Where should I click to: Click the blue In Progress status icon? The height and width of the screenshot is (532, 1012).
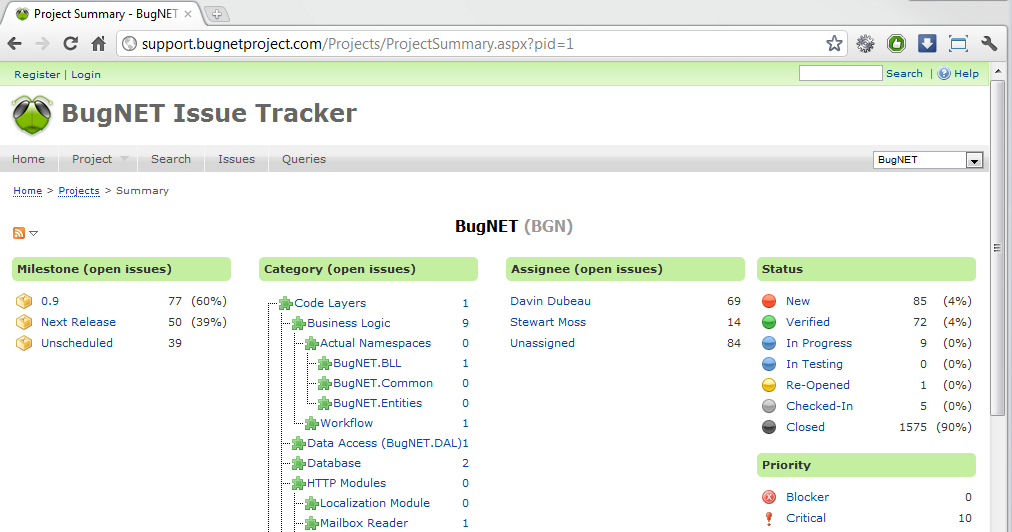tap(769, 343)
